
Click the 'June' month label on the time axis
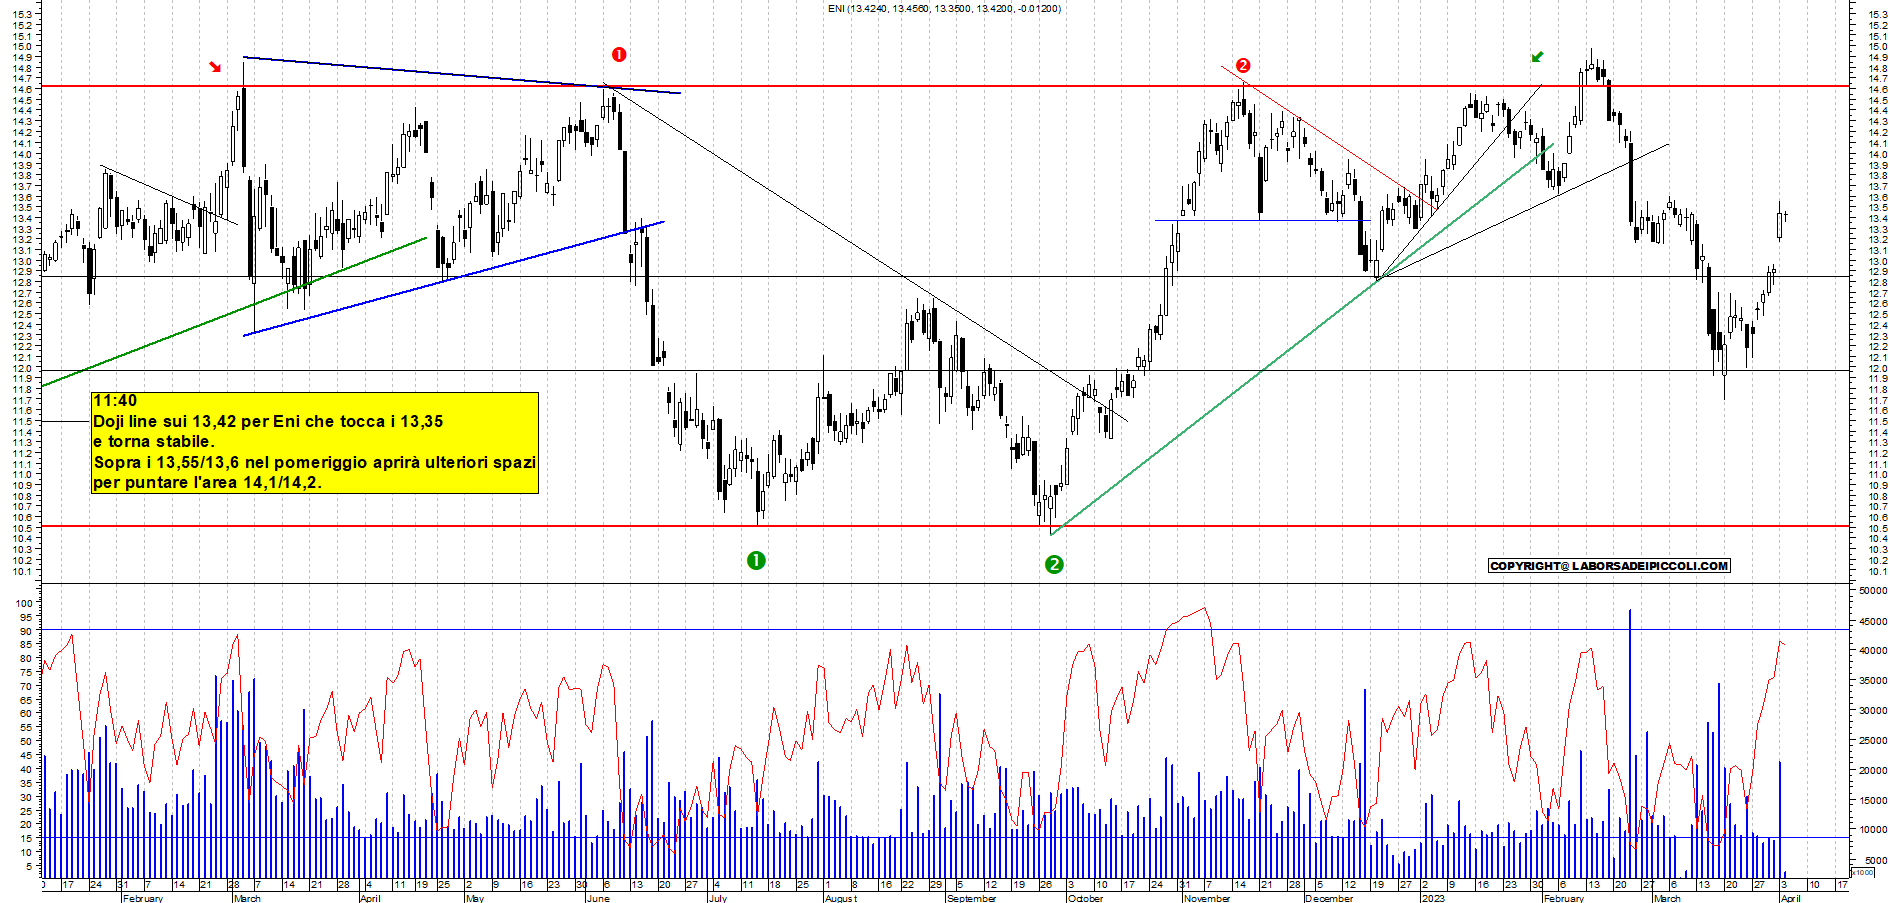598,898
